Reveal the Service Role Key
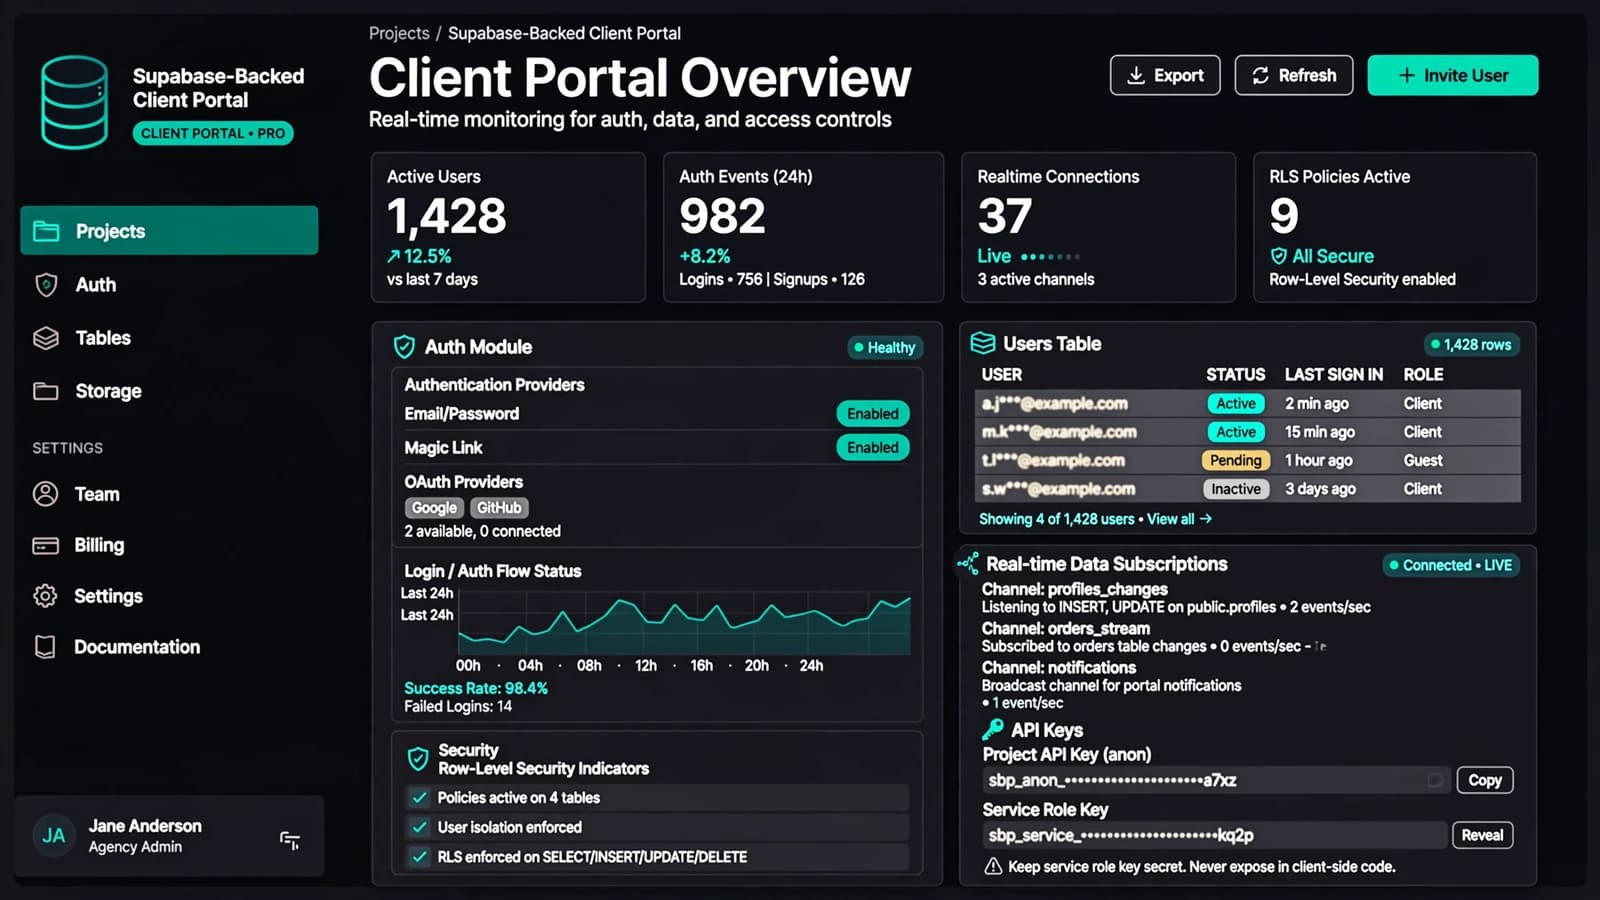The width and height of the screenshot is (1600, 900). (1482, 835)
